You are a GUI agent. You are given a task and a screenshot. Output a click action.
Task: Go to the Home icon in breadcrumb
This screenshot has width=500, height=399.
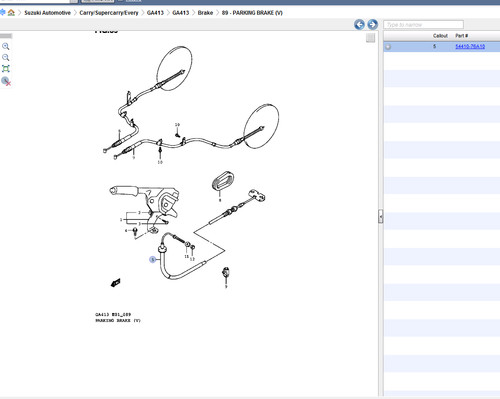[11, 13]
